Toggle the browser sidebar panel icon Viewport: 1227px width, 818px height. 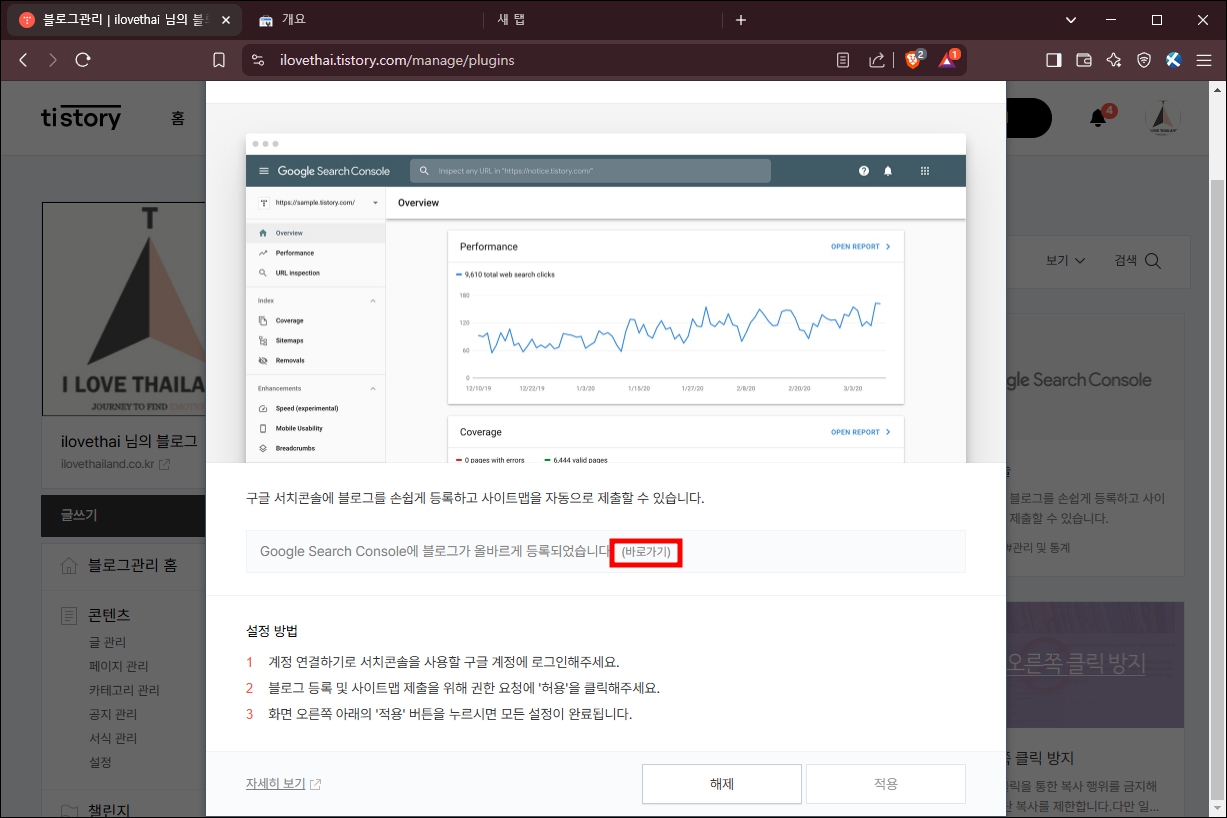click(x=1053, y=60)
